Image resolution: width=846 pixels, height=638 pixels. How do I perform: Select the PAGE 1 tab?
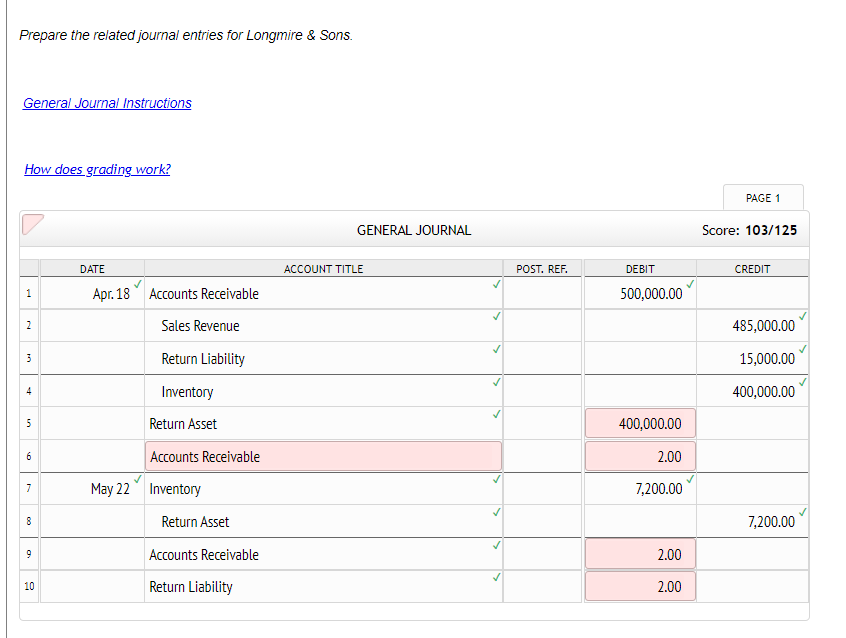[763, 197]
